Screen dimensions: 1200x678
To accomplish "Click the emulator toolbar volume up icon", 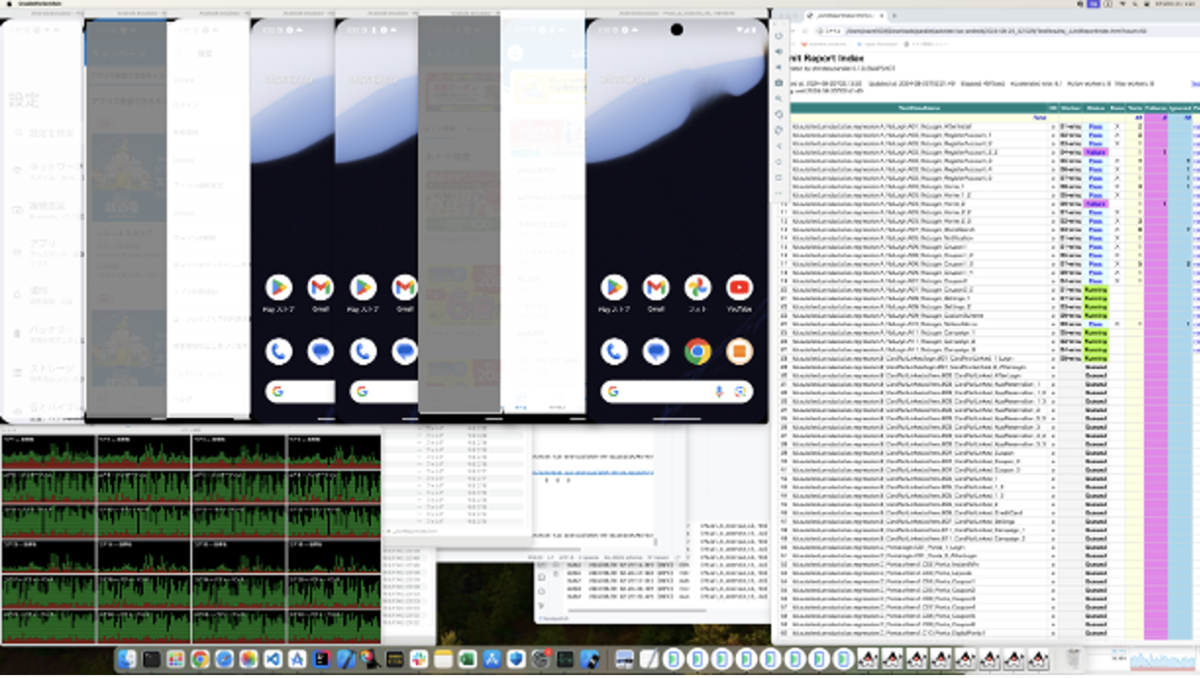I will [779, 52].
